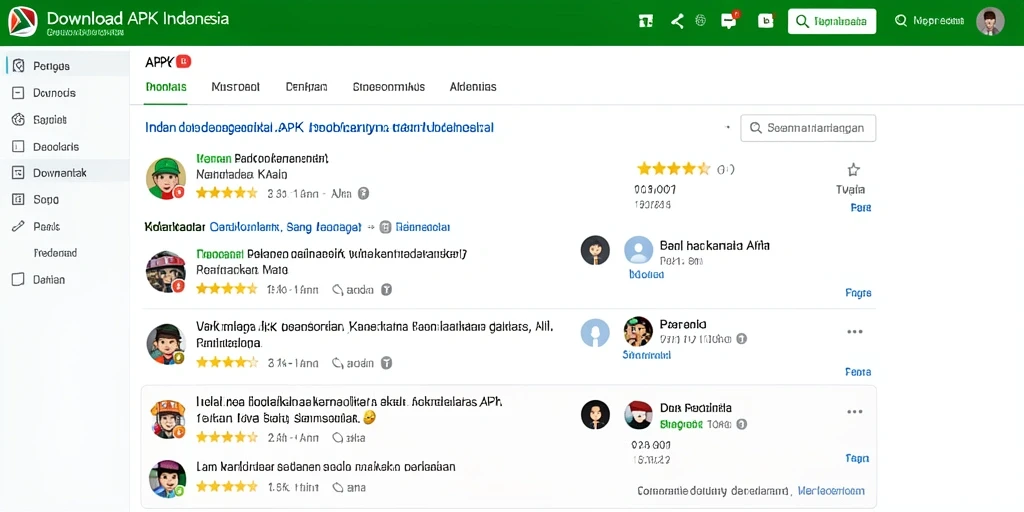Switch to the 'Sinesonmikus' tab
Viewport: 1024px width, 512px height.
389,87
